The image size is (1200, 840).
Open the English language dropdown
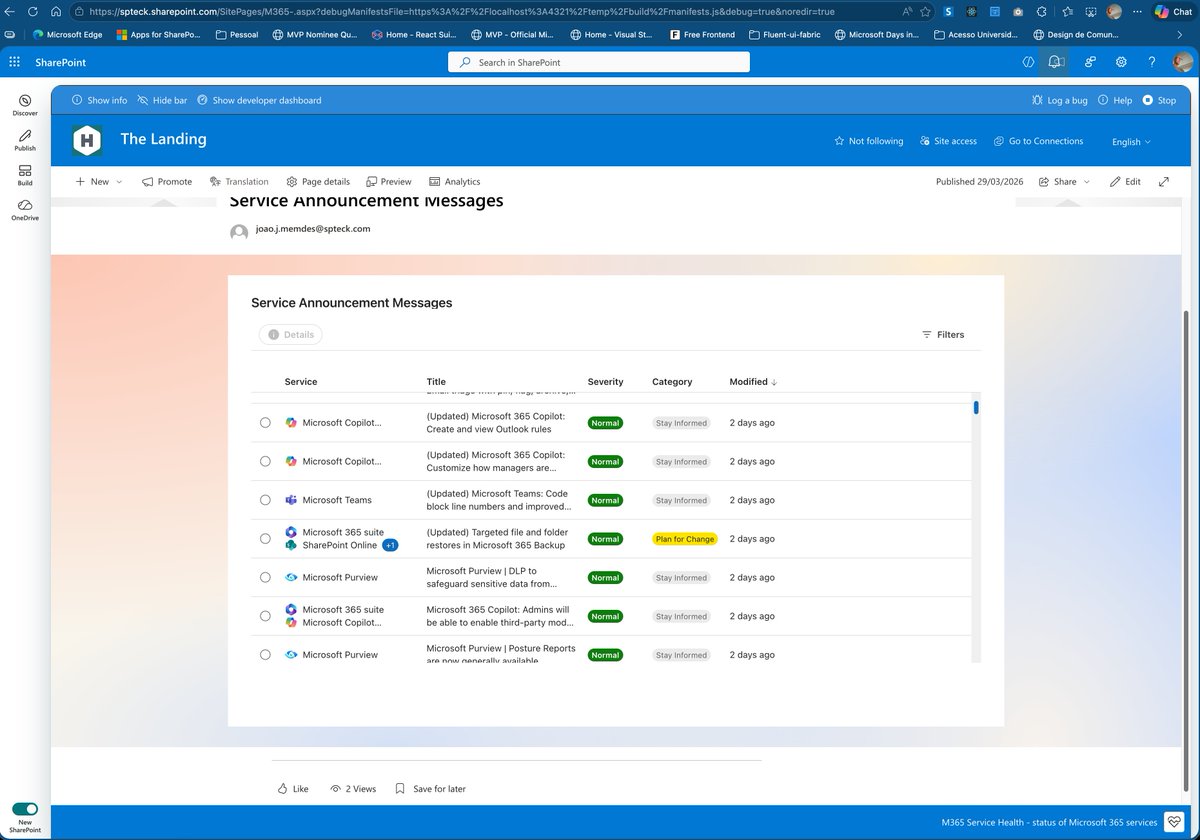(1130, 142)
